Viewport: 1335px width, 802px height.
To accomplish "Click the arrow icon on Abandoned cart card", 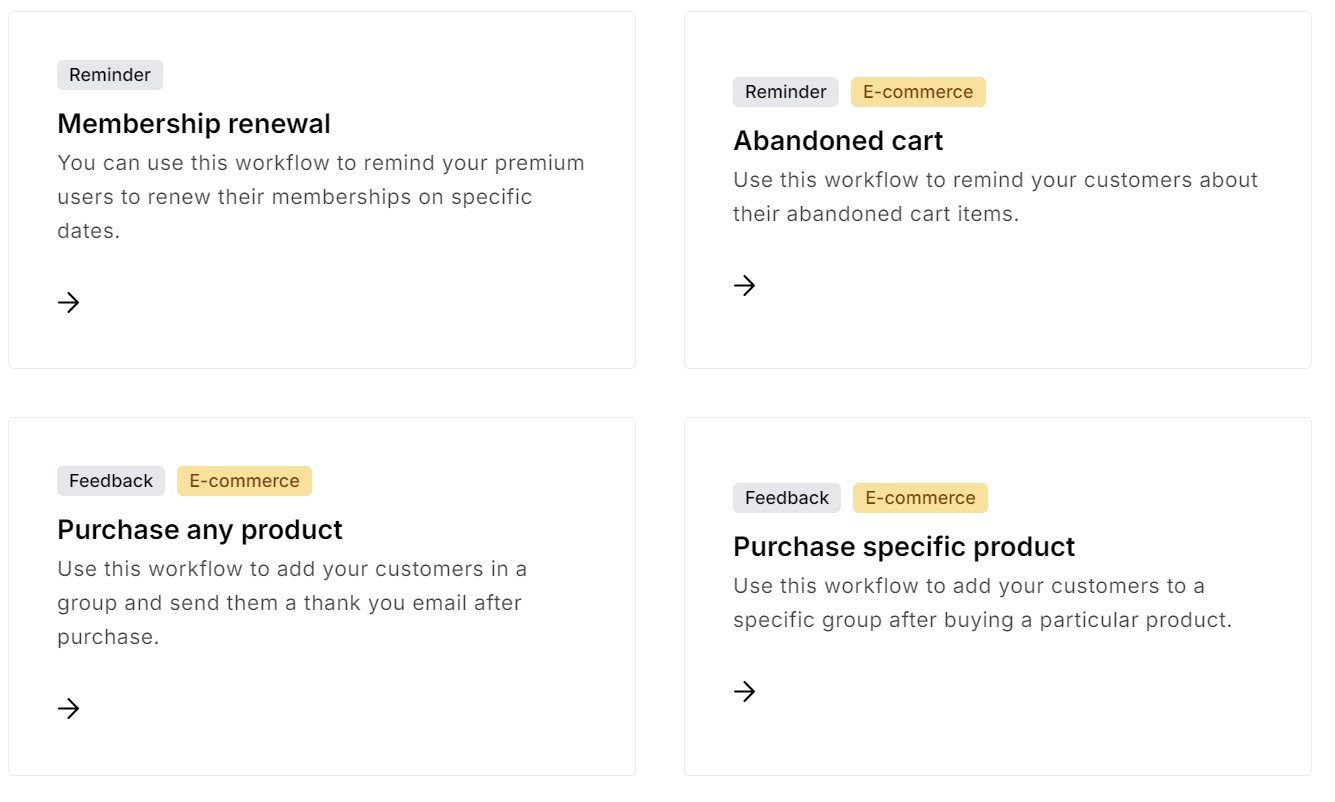I will 744,286.
